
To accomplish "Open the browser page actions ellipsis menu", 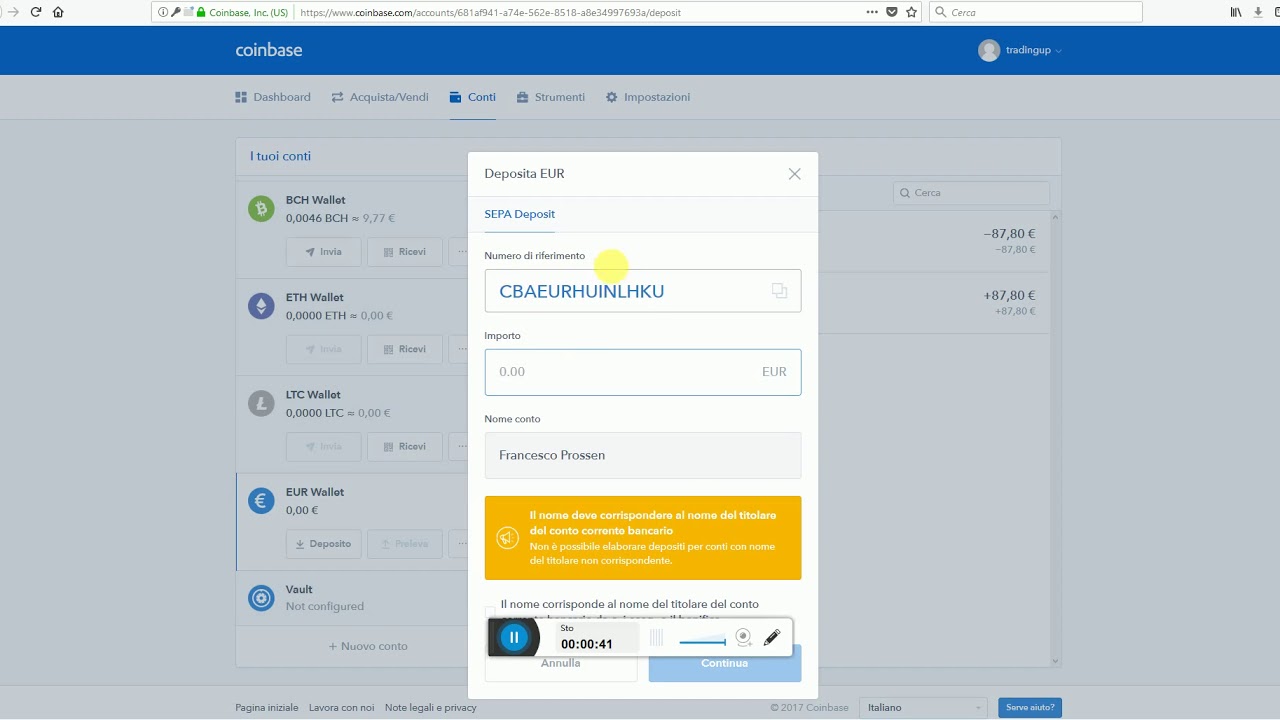I will tap(871, 12).
